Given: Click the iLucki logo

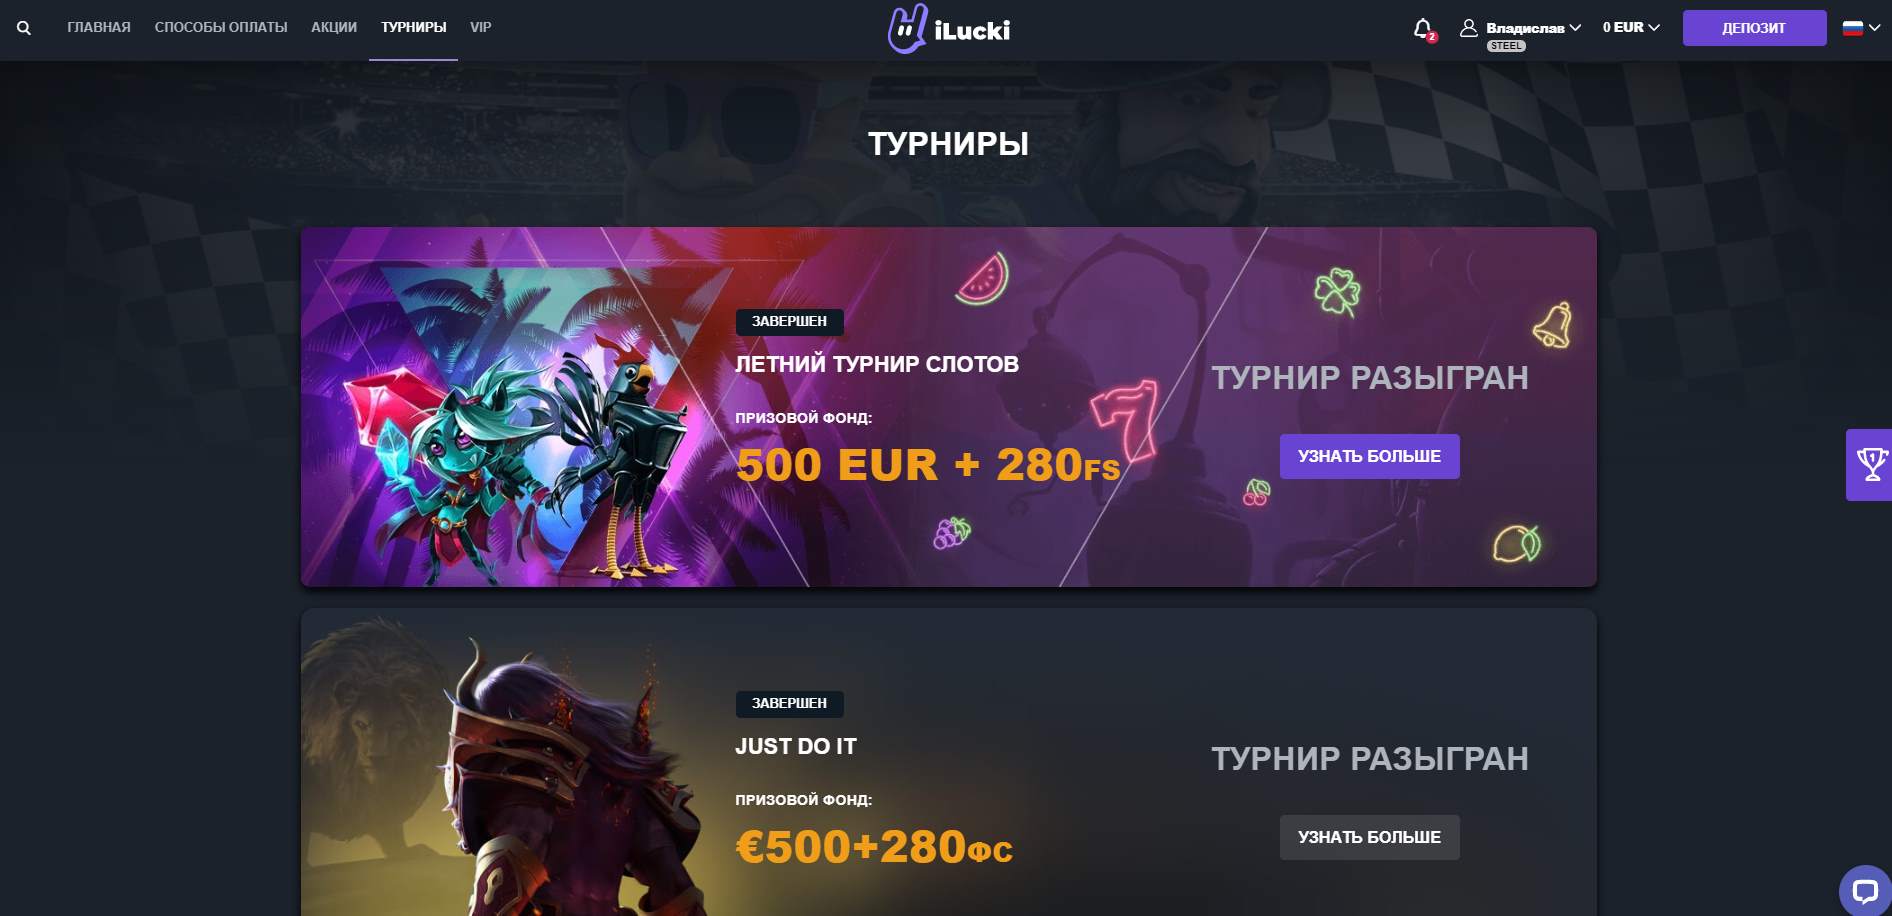Looking at the screenshot, I should (x=948, y=29).
